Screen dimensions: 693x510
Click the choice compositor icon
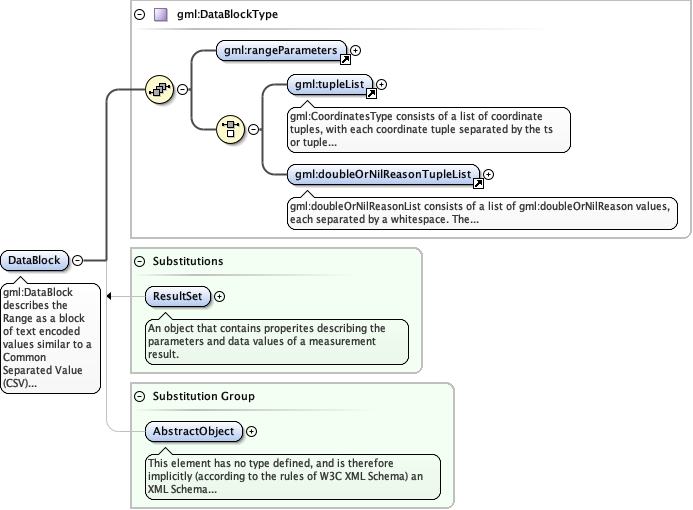point(231,128)
